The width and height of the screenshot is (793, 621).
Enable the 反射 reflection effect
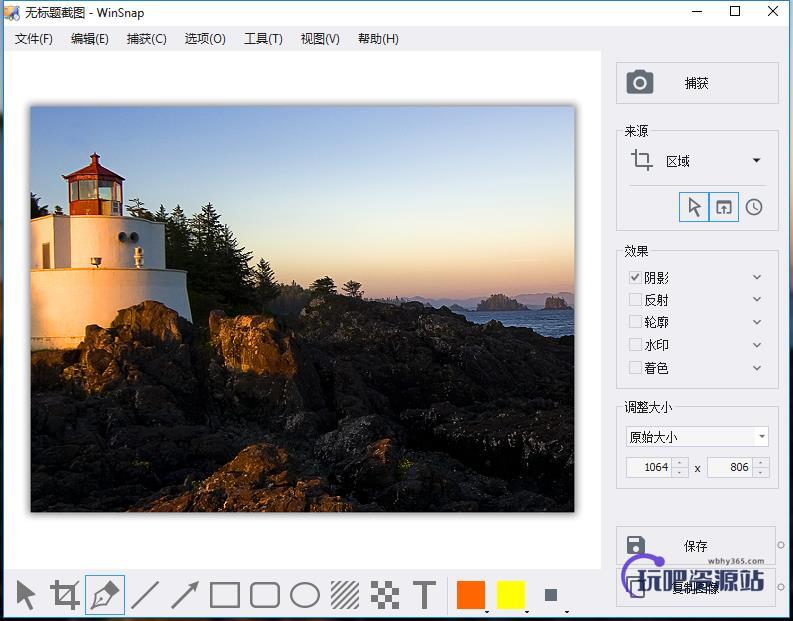pos(635,300)
